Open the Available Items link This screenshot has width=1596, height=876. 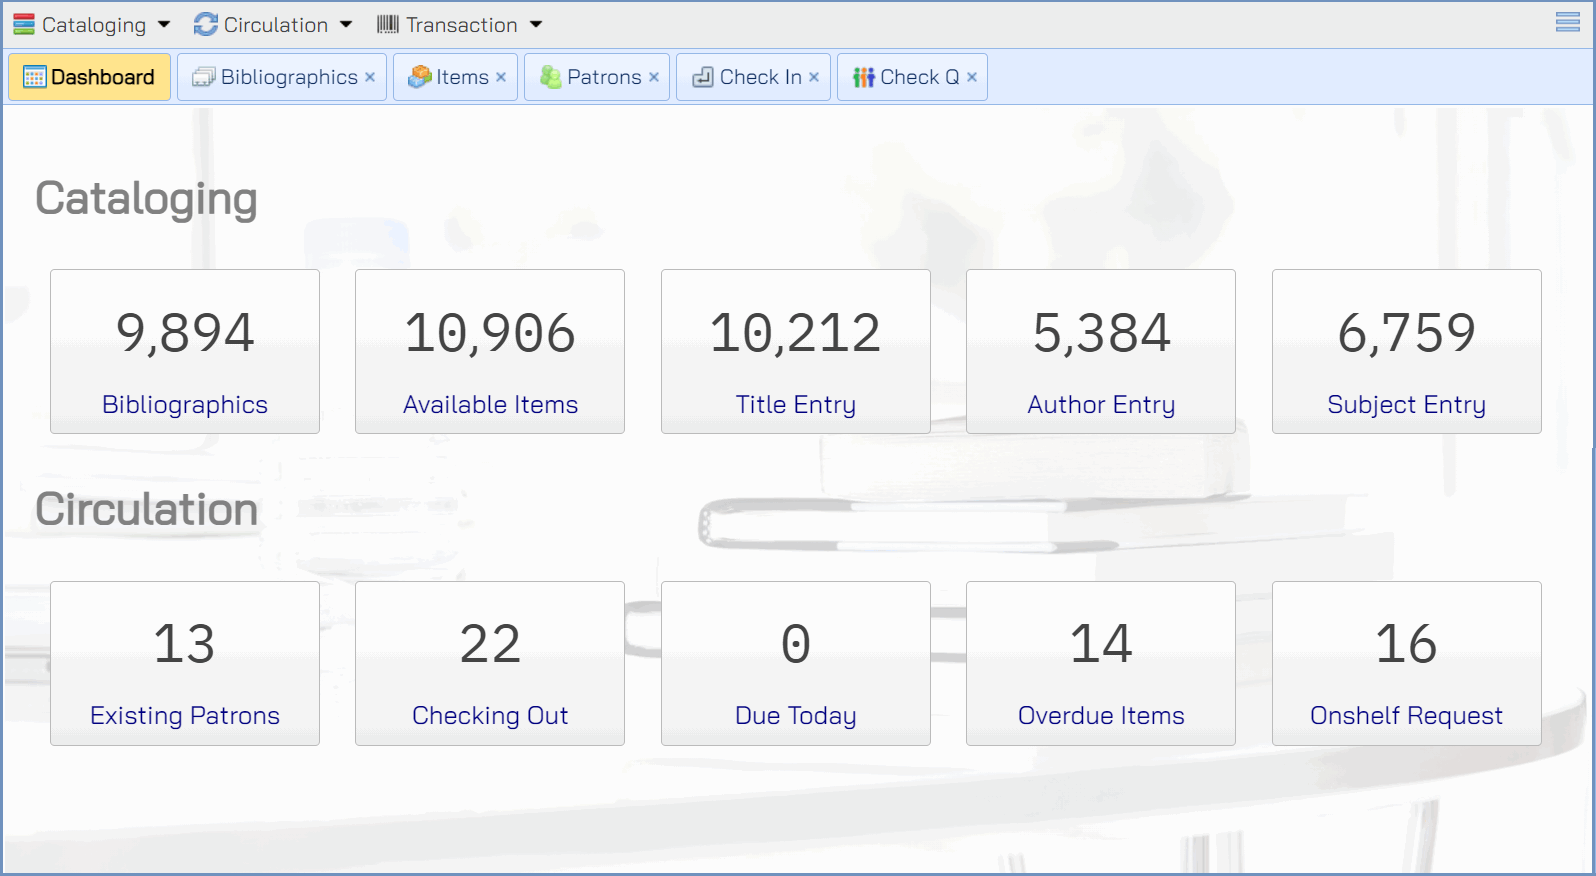490,405
